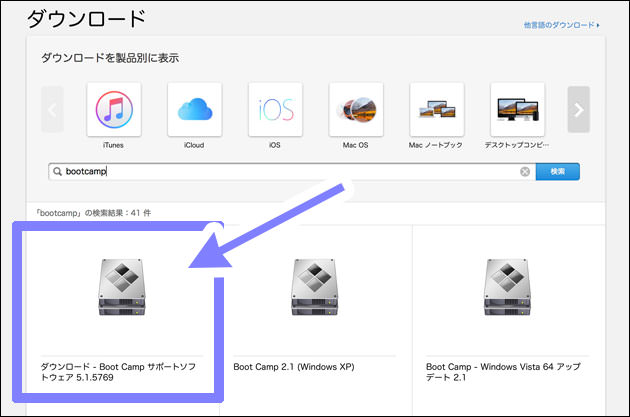Click ダウンロードを製品別に表示 heading
The width and height of the screenshot is (630, 417).
[110, 58]
